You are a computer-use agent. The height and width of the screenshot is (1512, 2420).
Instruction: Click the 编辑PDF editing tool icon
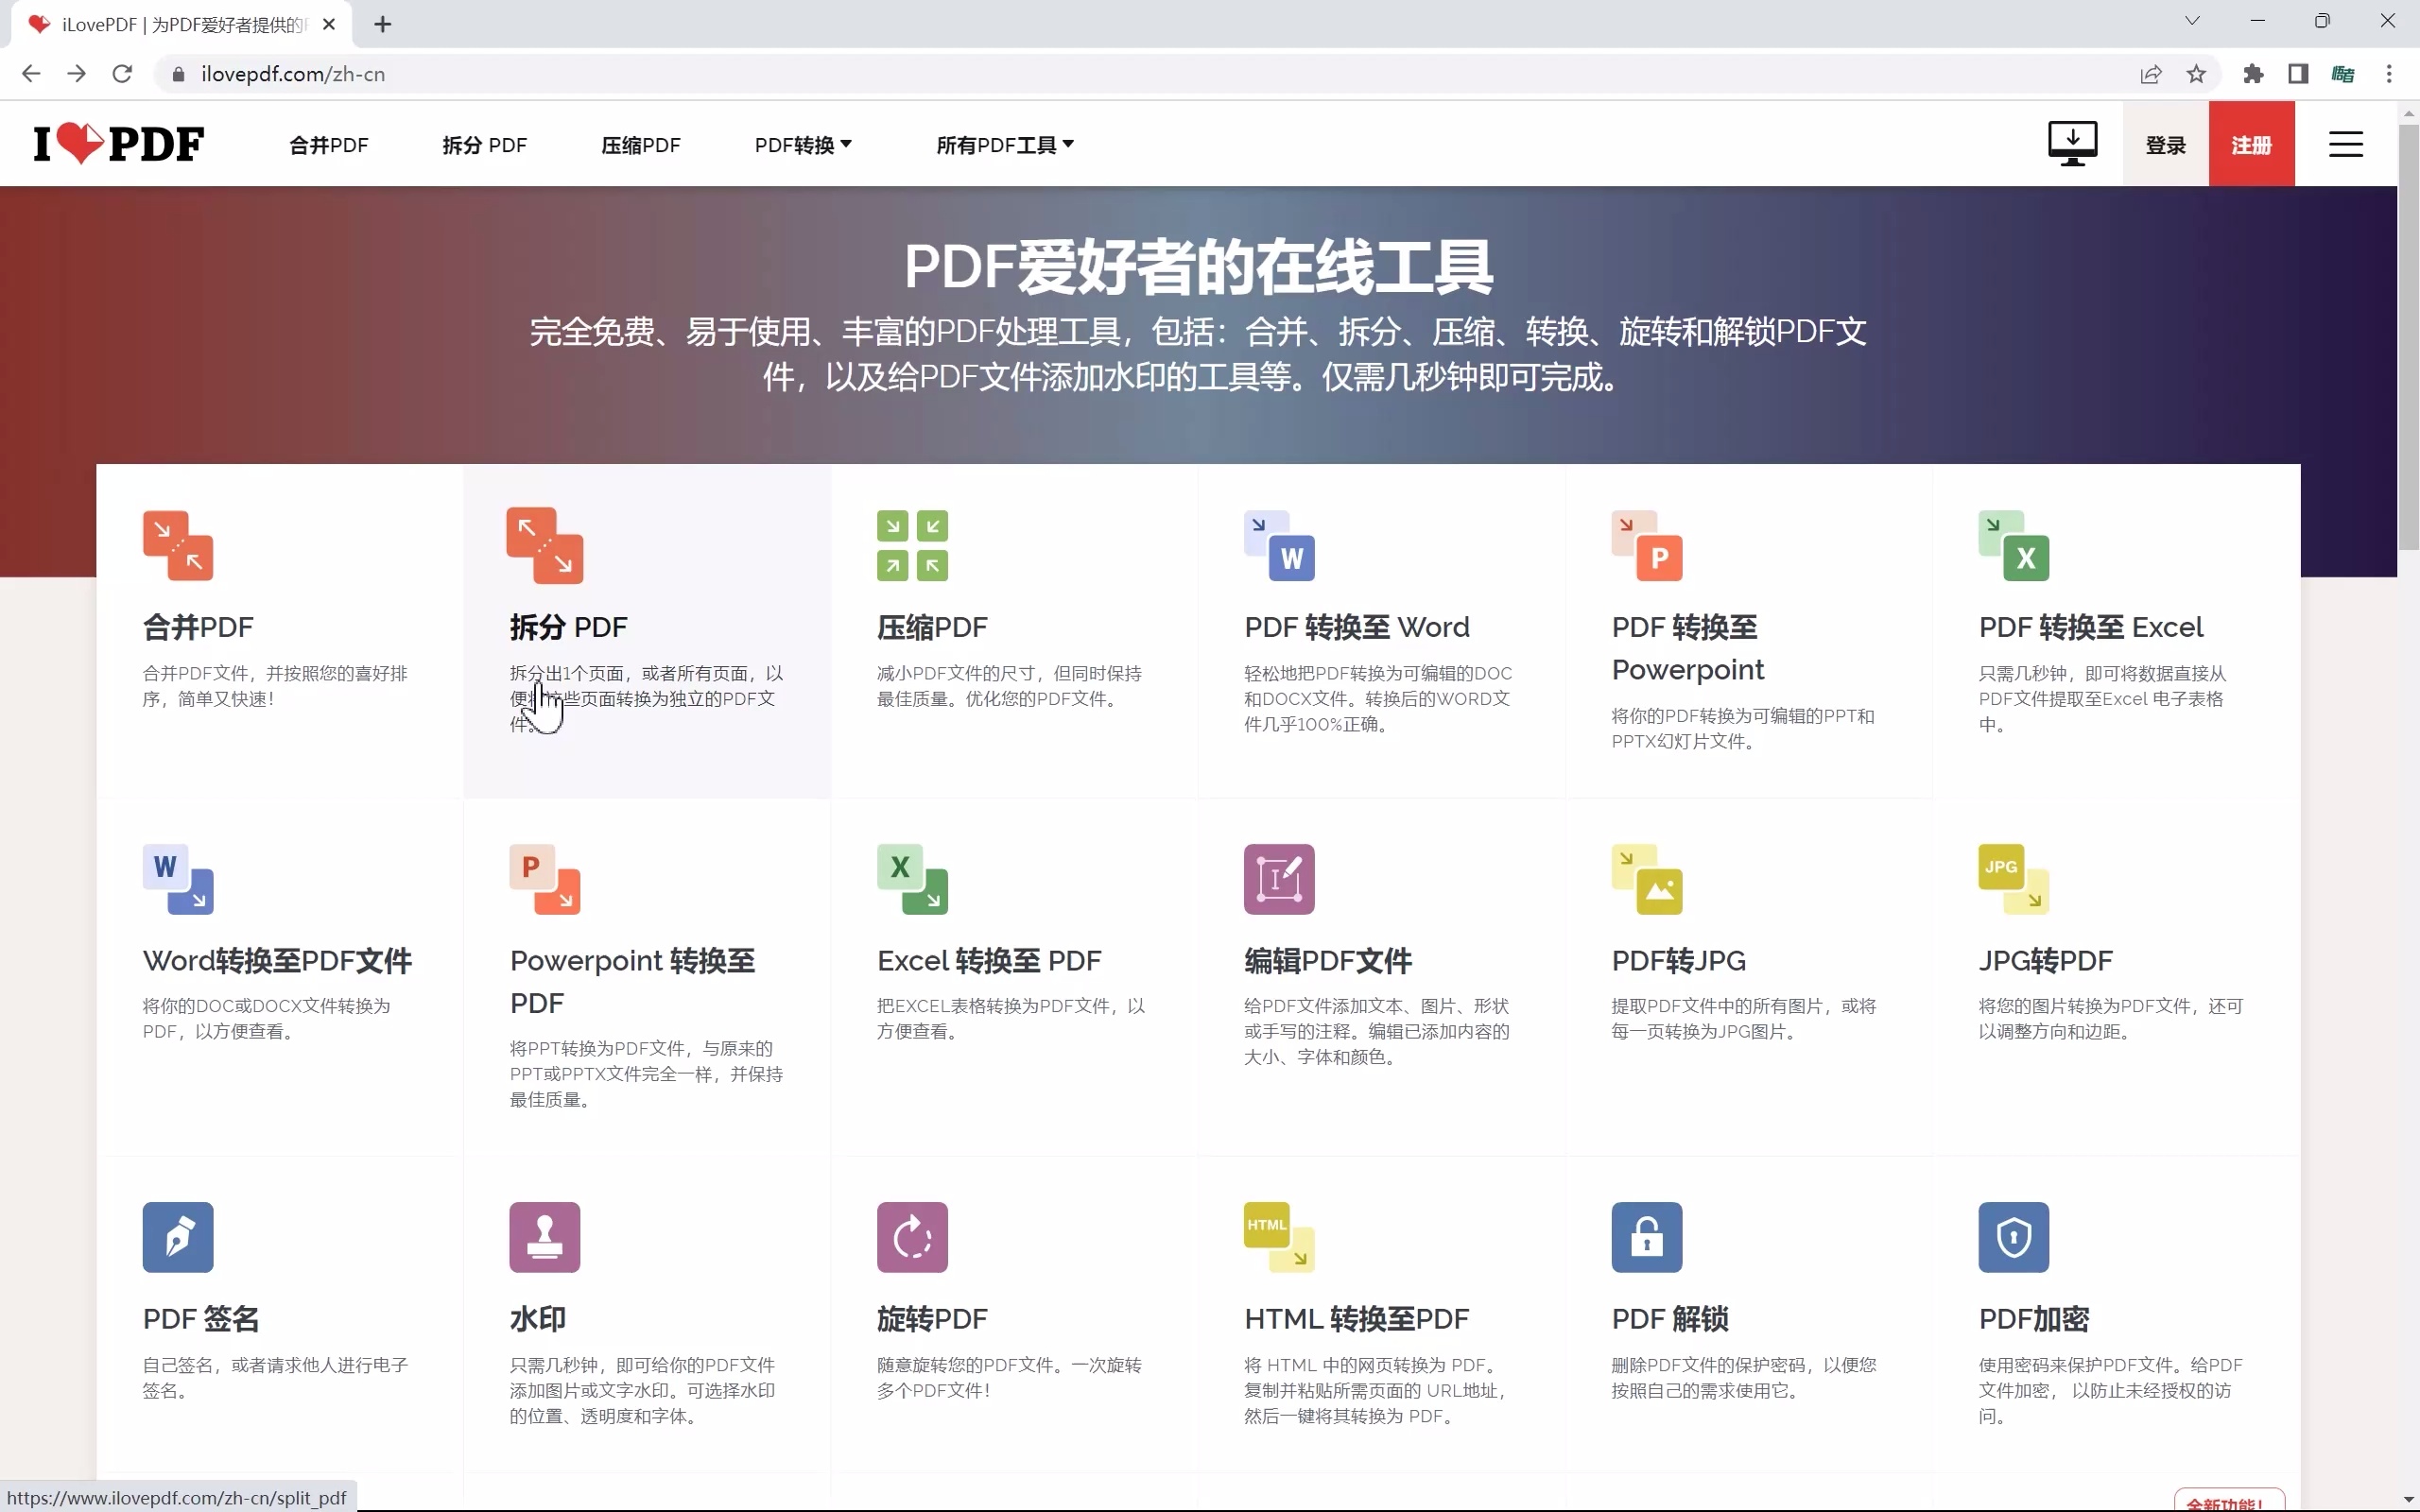[1279, 879]
